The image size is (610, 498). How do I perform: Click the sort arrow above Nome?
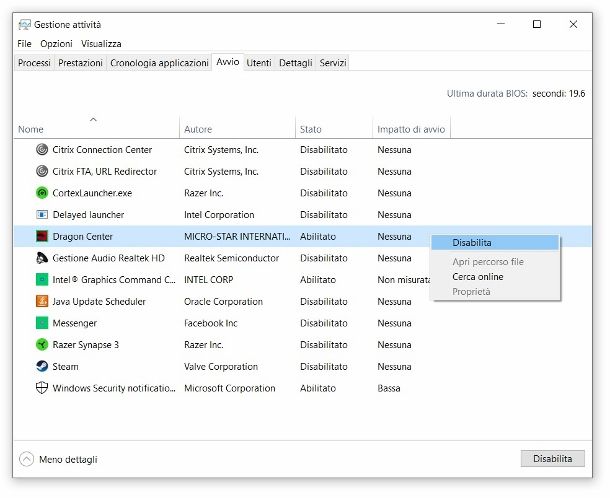click(93, 119)
